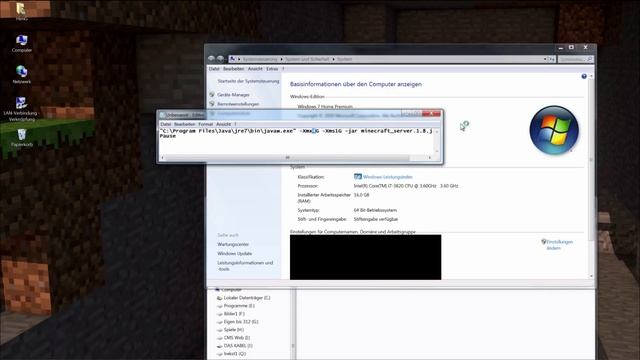Click the control panel icon in address bar
Image resolution: width=640 pixels, height=360 pixels.
coord(232,59)
